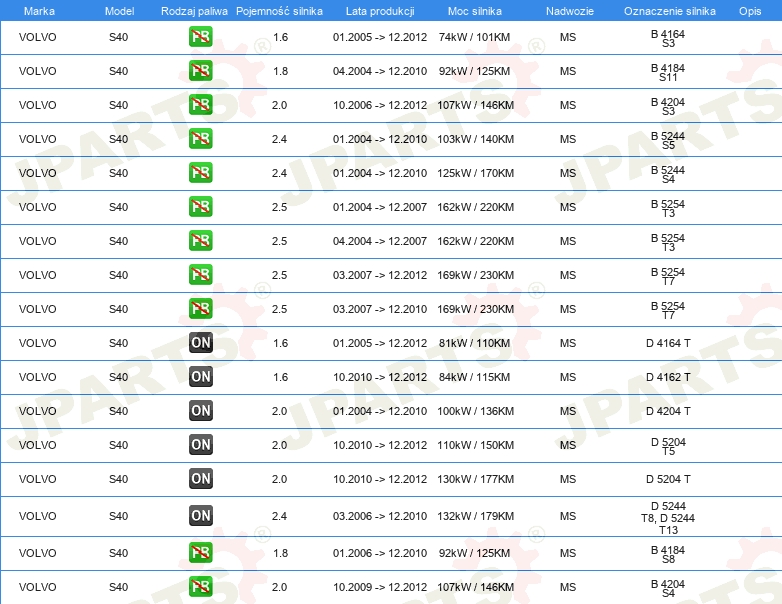
Task: Select the 81kW / 110KM power cell
Action: (474, 343)
